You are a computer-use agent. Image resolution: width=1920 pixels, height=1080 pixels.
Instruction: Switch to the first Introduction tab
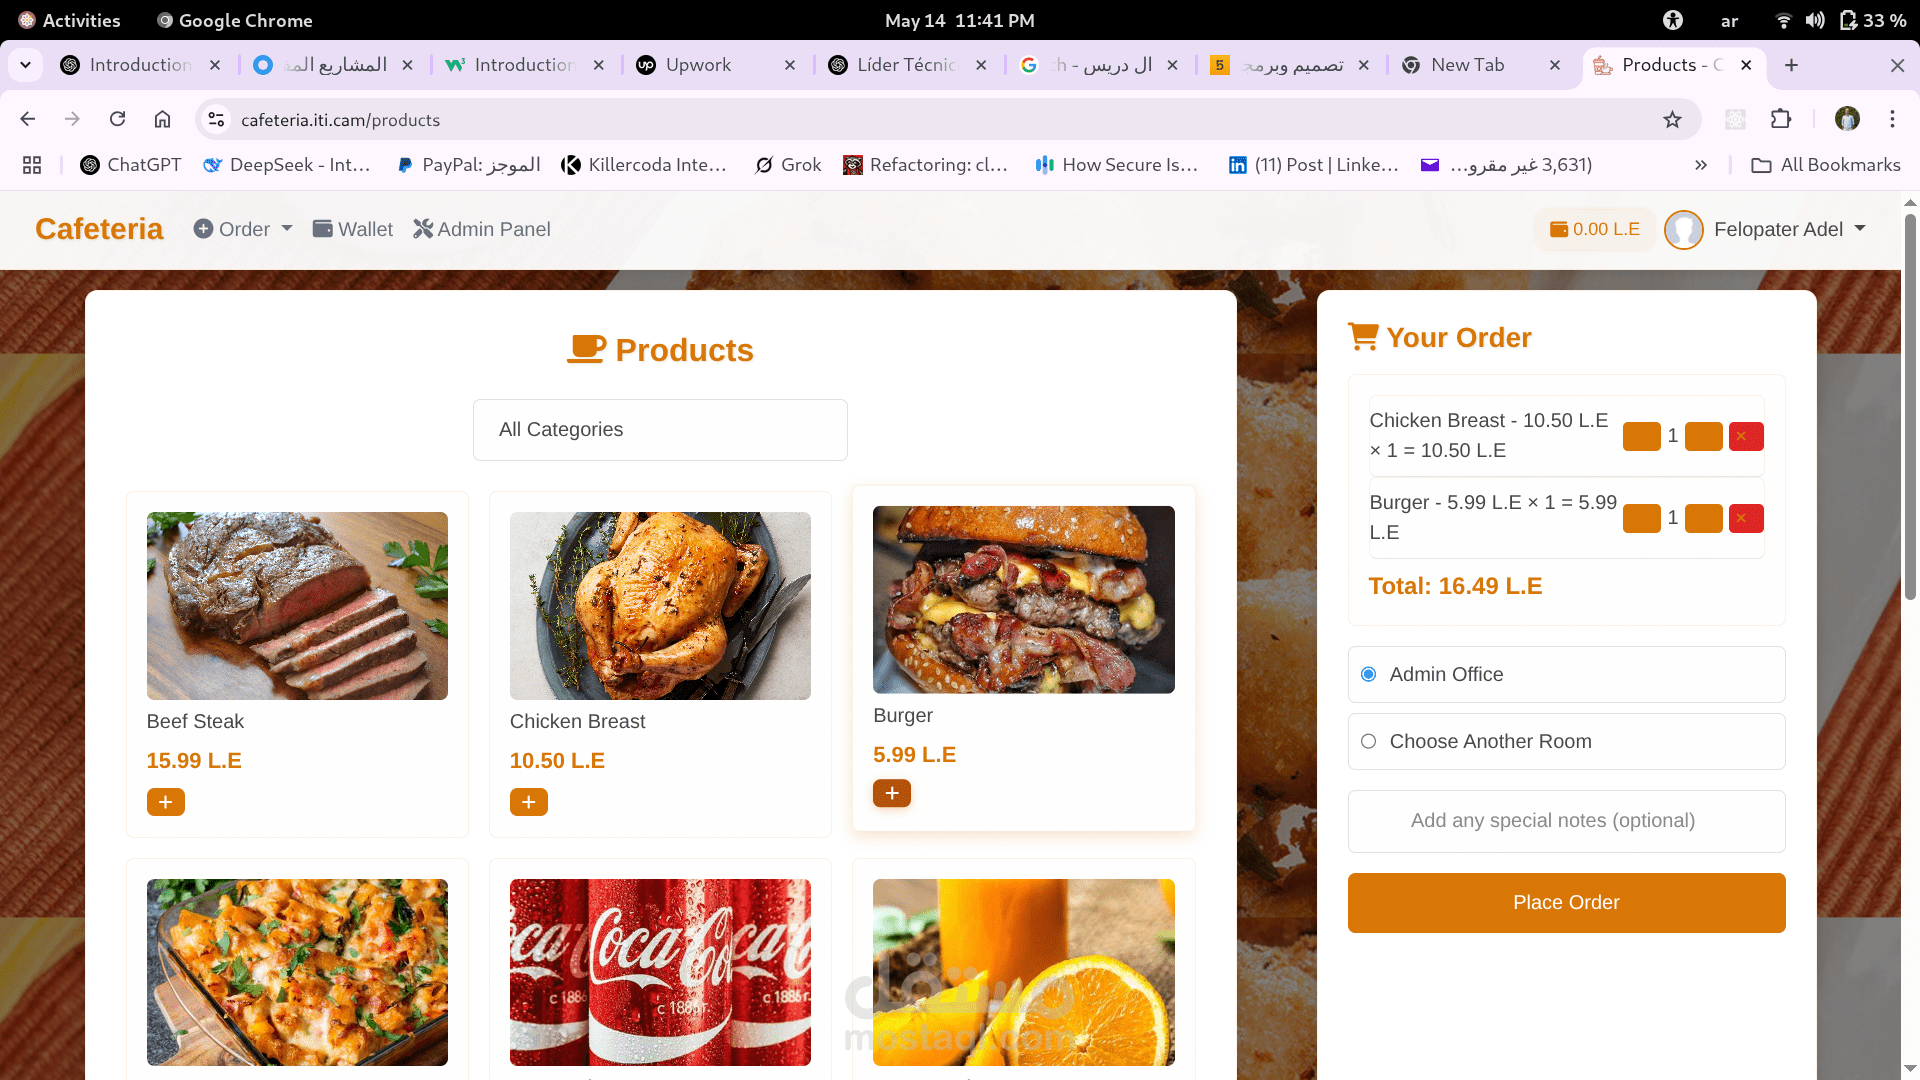pyautogui.click(x=140, y=65)
